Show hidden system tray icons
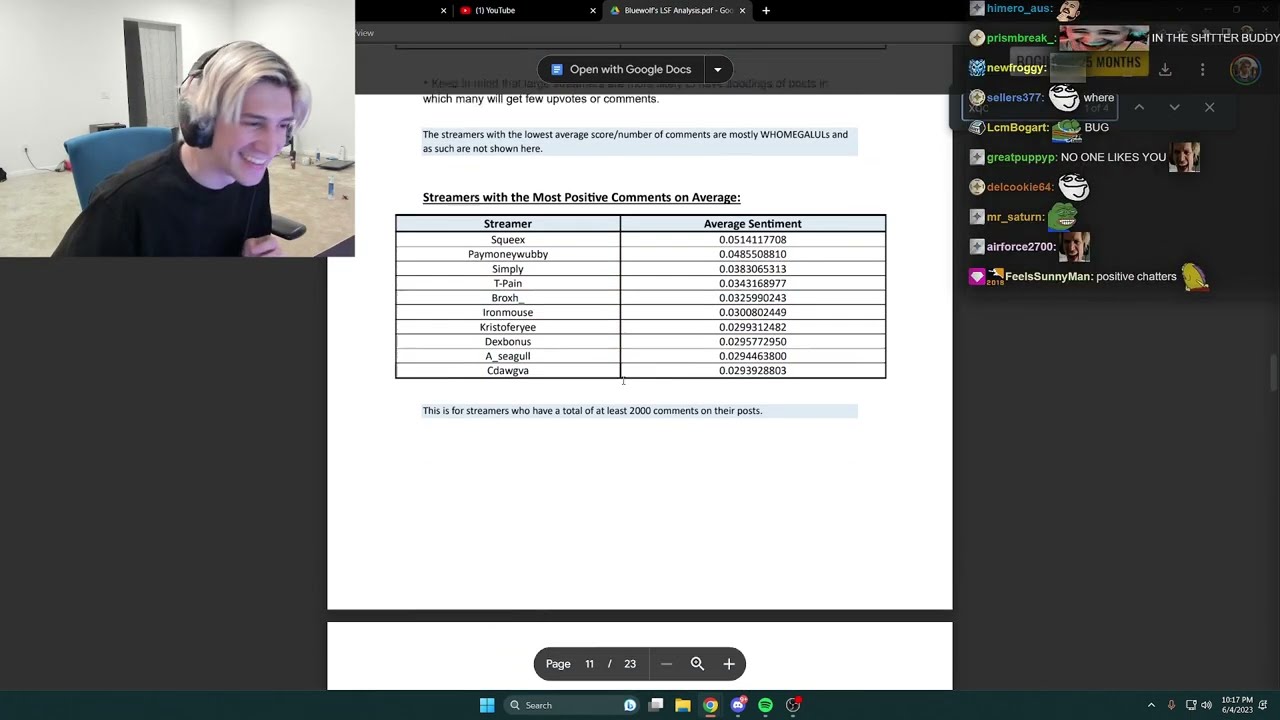The height and width of the screenshot is (720, 1280). pyautogui.click(x=1151, y=705)
